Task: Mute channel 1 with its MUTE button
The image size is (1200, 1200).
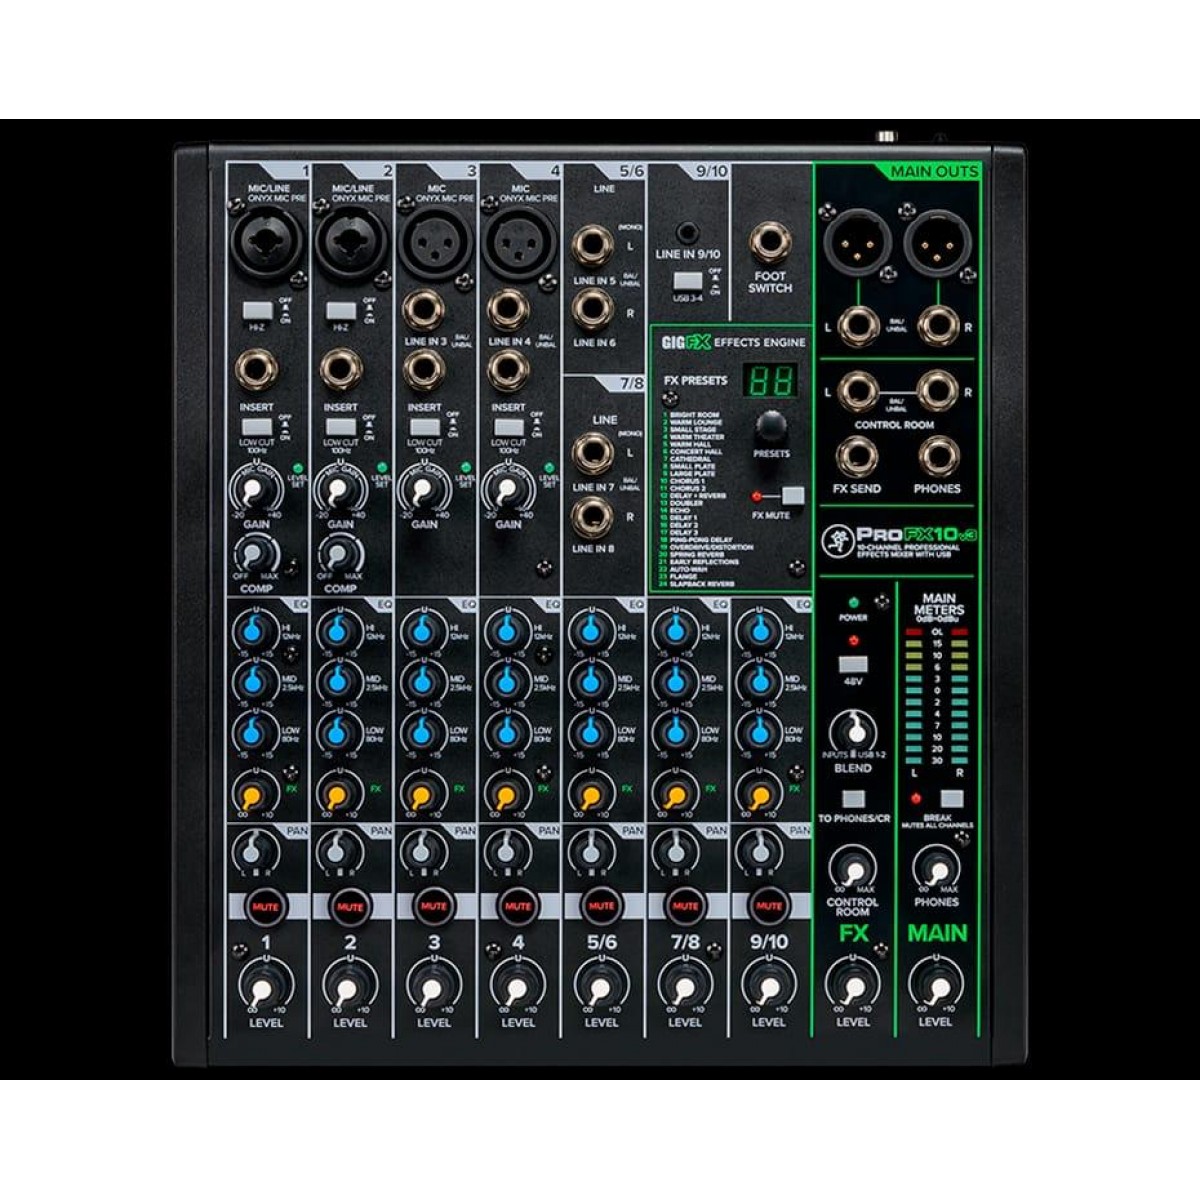Action: click(266, 906)
